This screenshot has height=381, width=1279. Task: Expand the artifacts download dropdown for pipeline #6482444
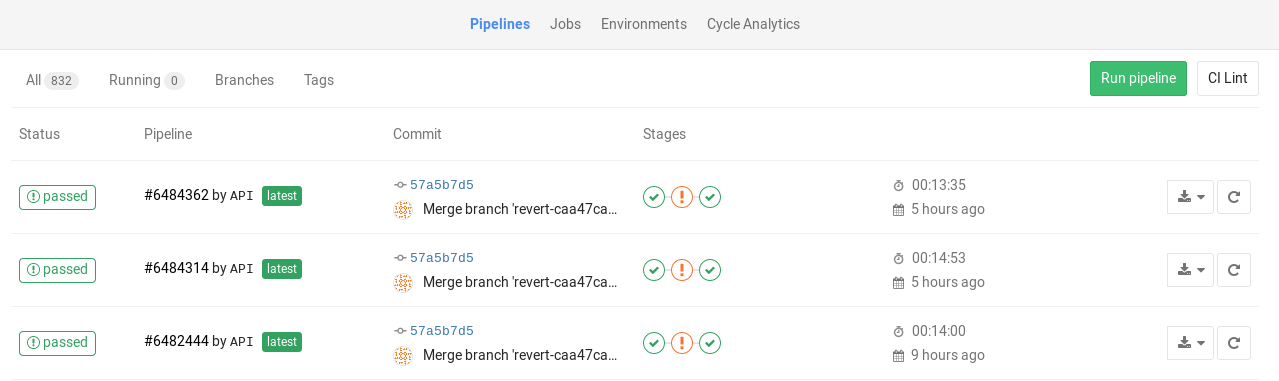pos(1190,343)
